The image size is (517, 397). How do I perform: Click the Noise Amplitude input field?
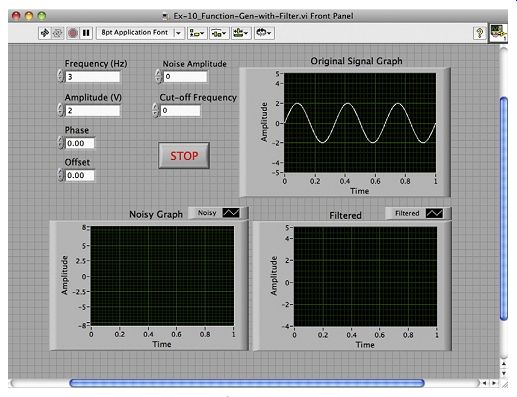[185, 77]
